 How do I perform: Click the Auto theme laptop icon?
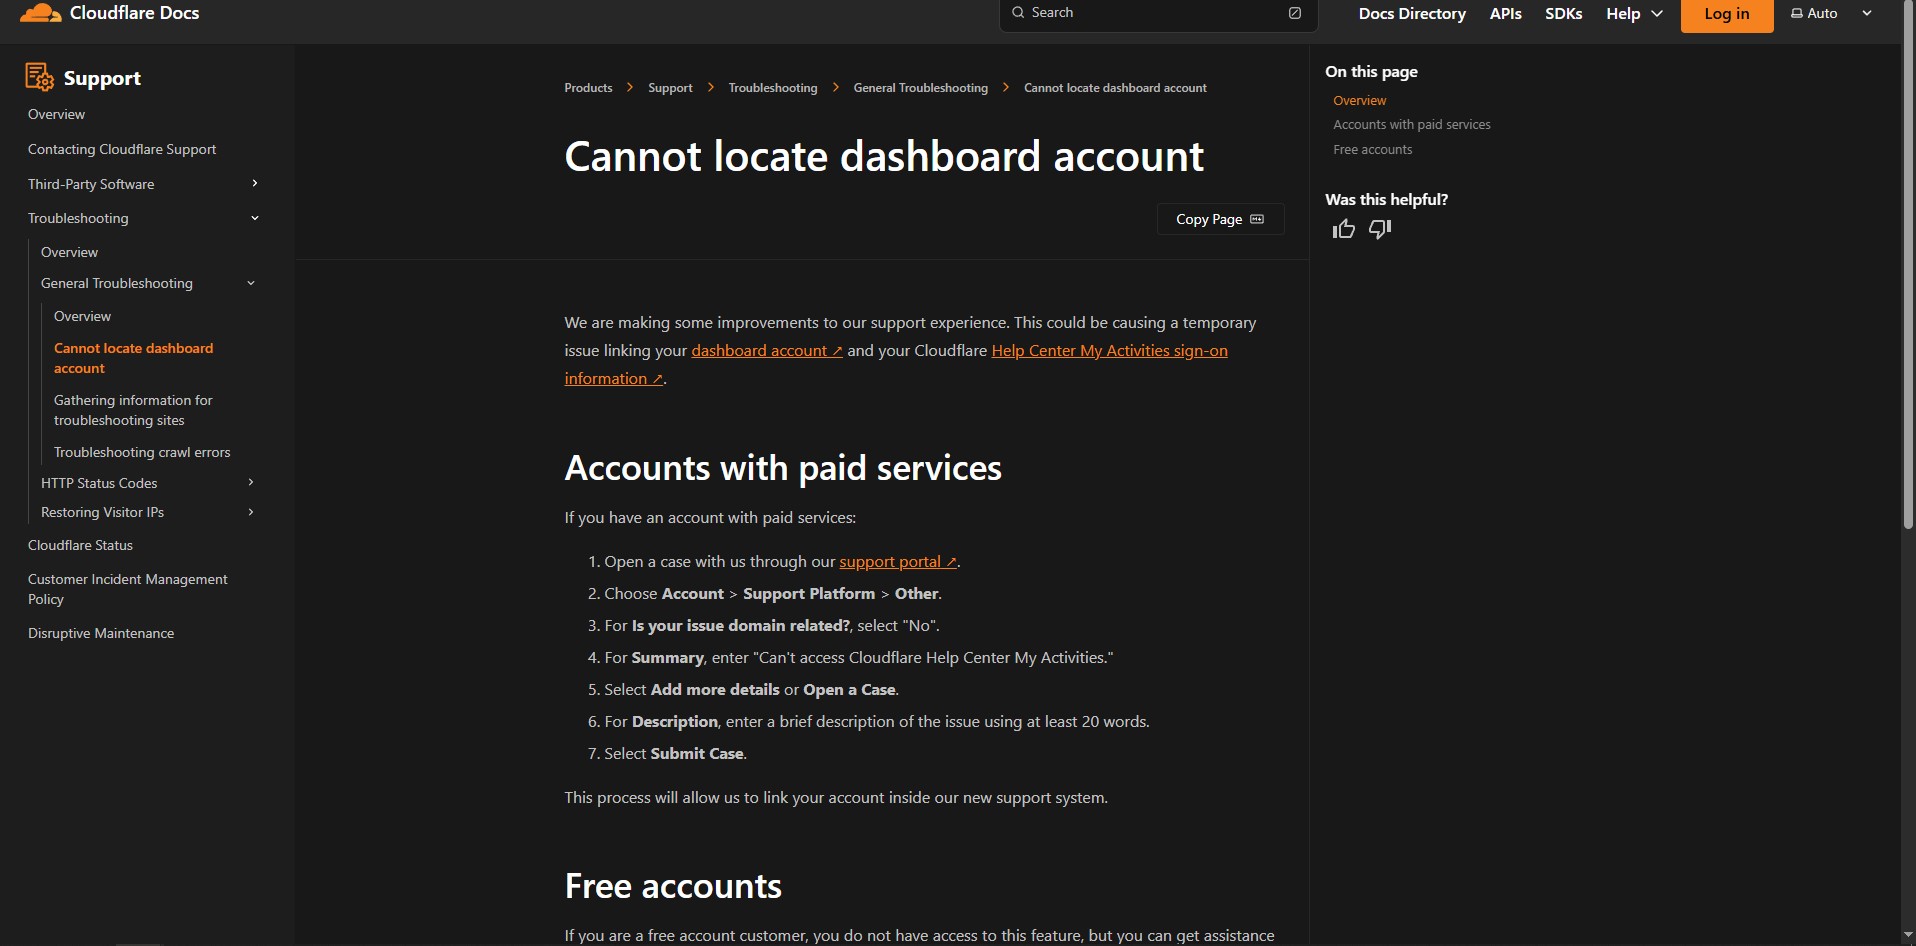1797,14
